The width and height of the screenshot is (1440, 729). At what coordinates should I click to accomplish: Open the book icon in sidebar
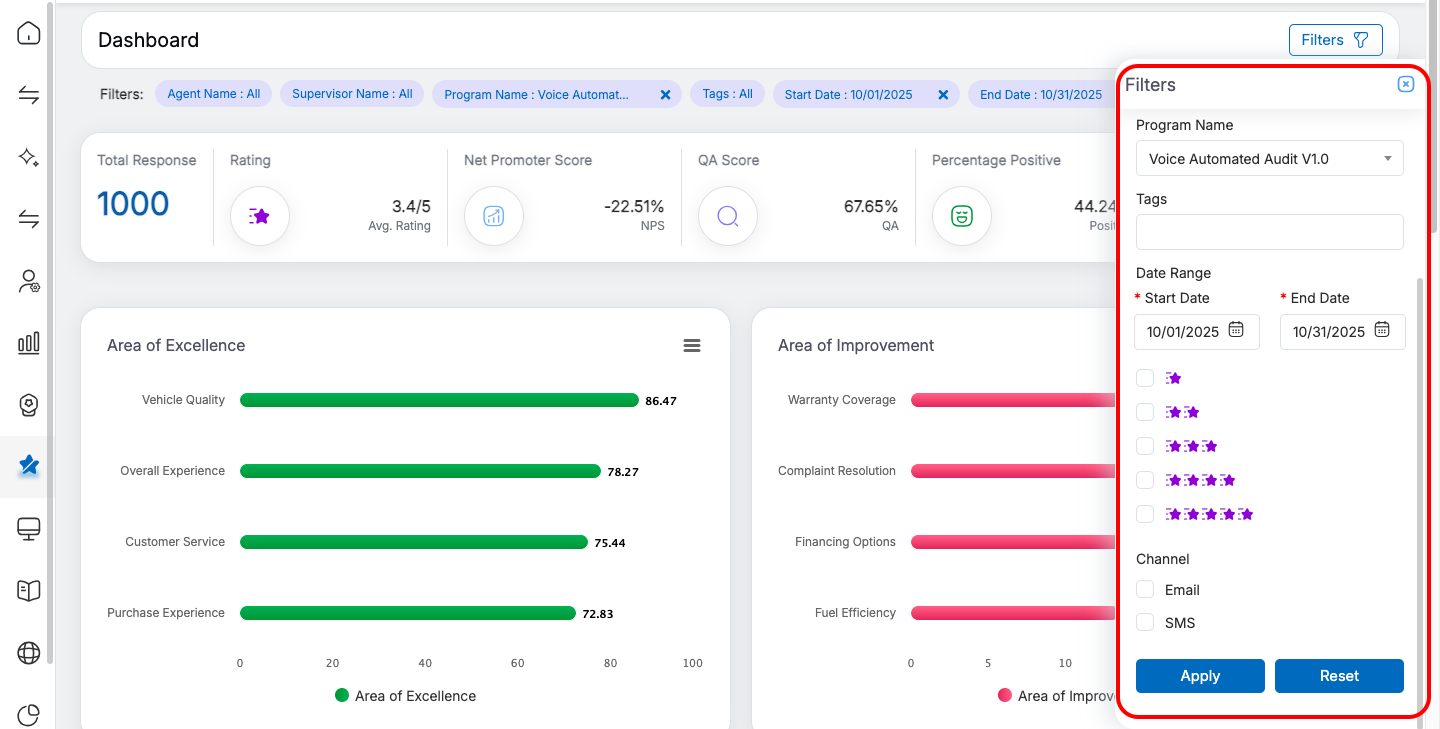(x=29, y=591)
